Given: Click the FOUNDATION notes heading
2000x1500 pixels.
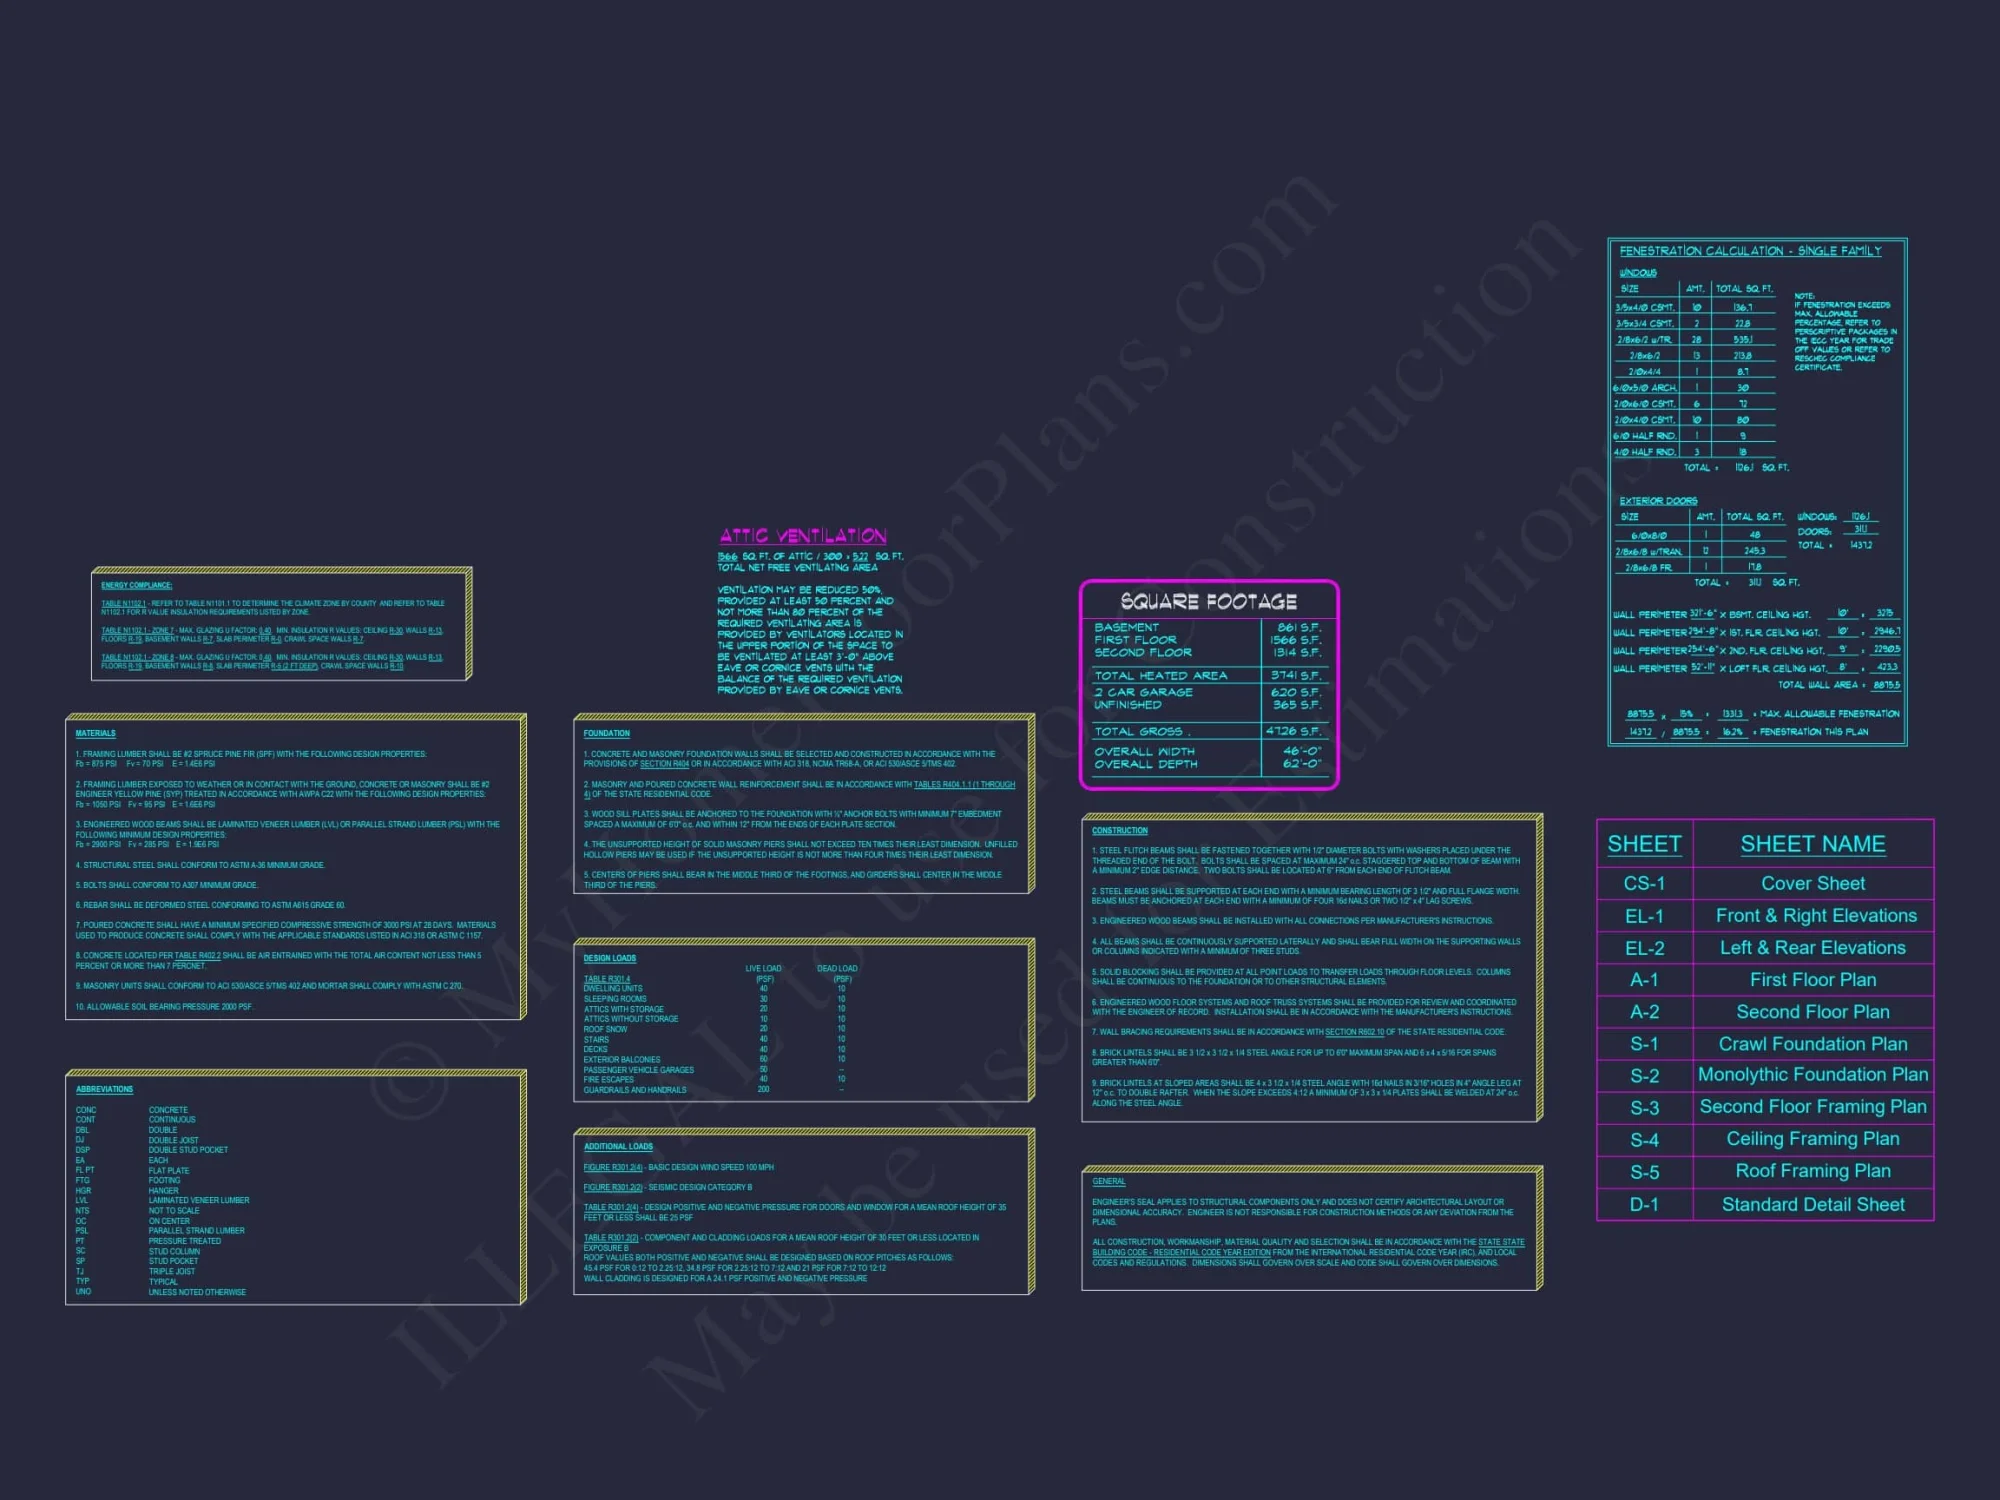Looking at the screenshot, I should click(x=606, y=733).
